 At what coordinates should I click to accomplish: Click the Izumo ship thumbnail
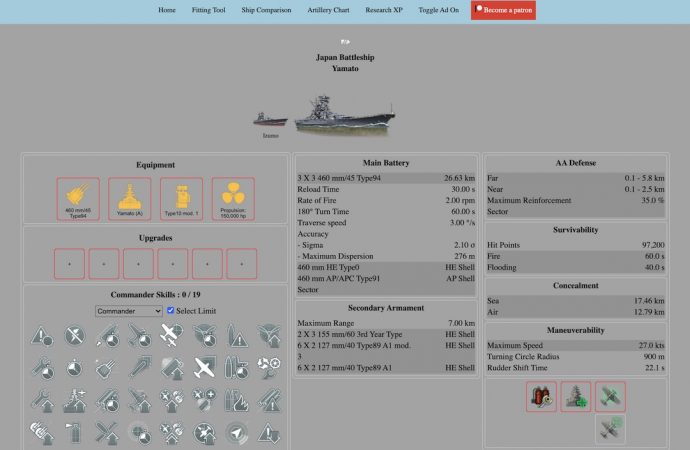click(x=270, y=120)
